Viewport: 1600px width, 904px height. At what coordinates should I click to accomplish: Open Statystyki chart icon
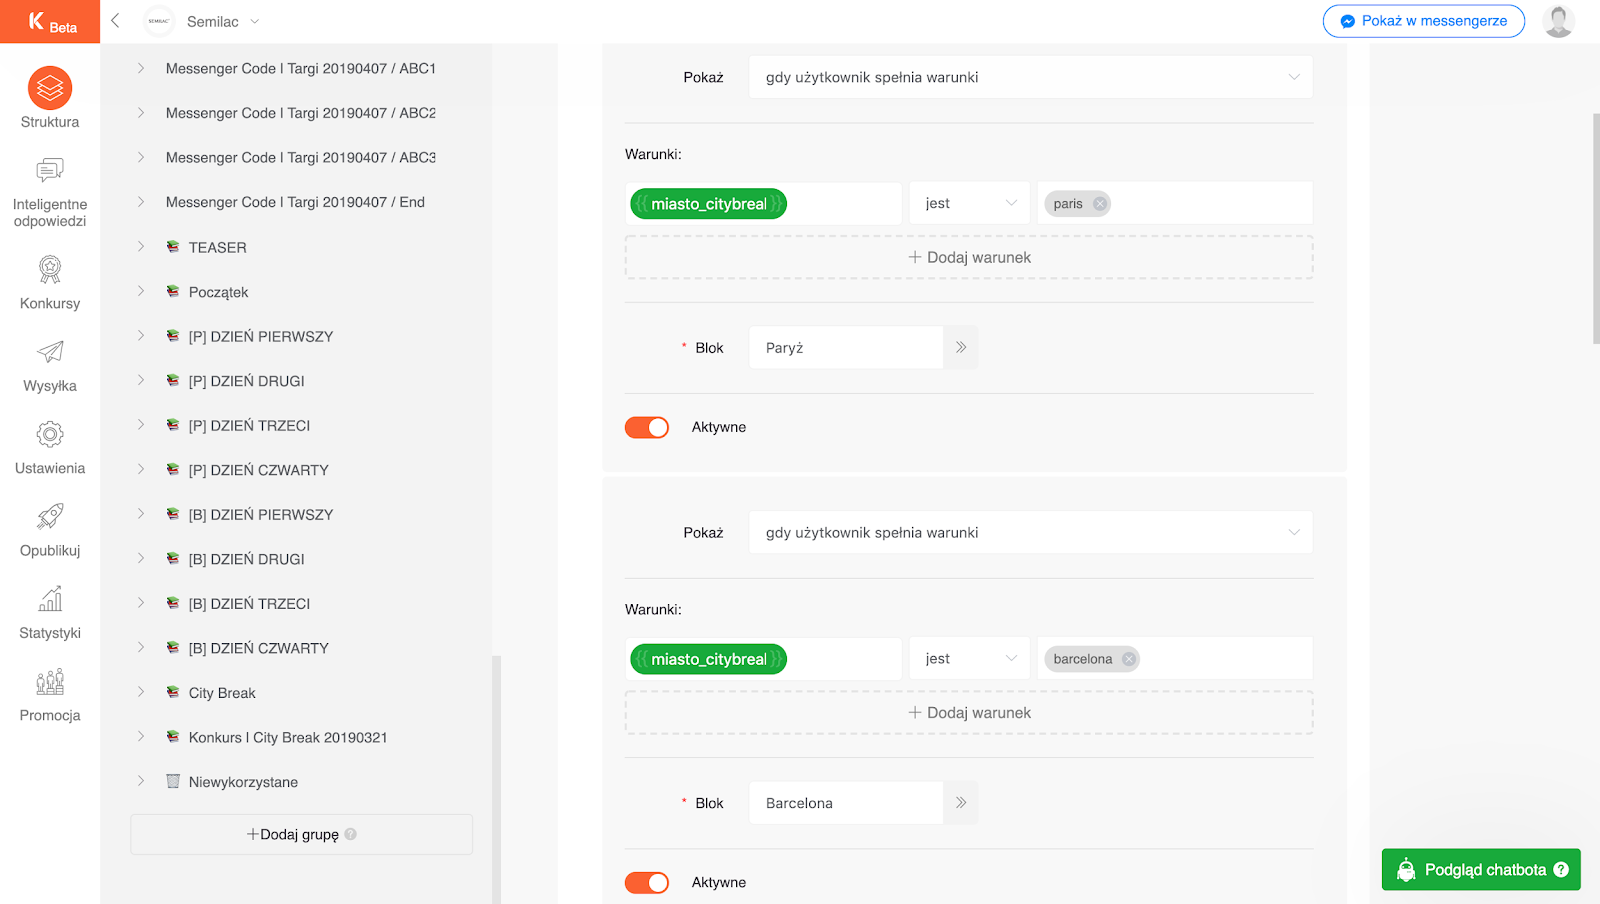point(50,600)
